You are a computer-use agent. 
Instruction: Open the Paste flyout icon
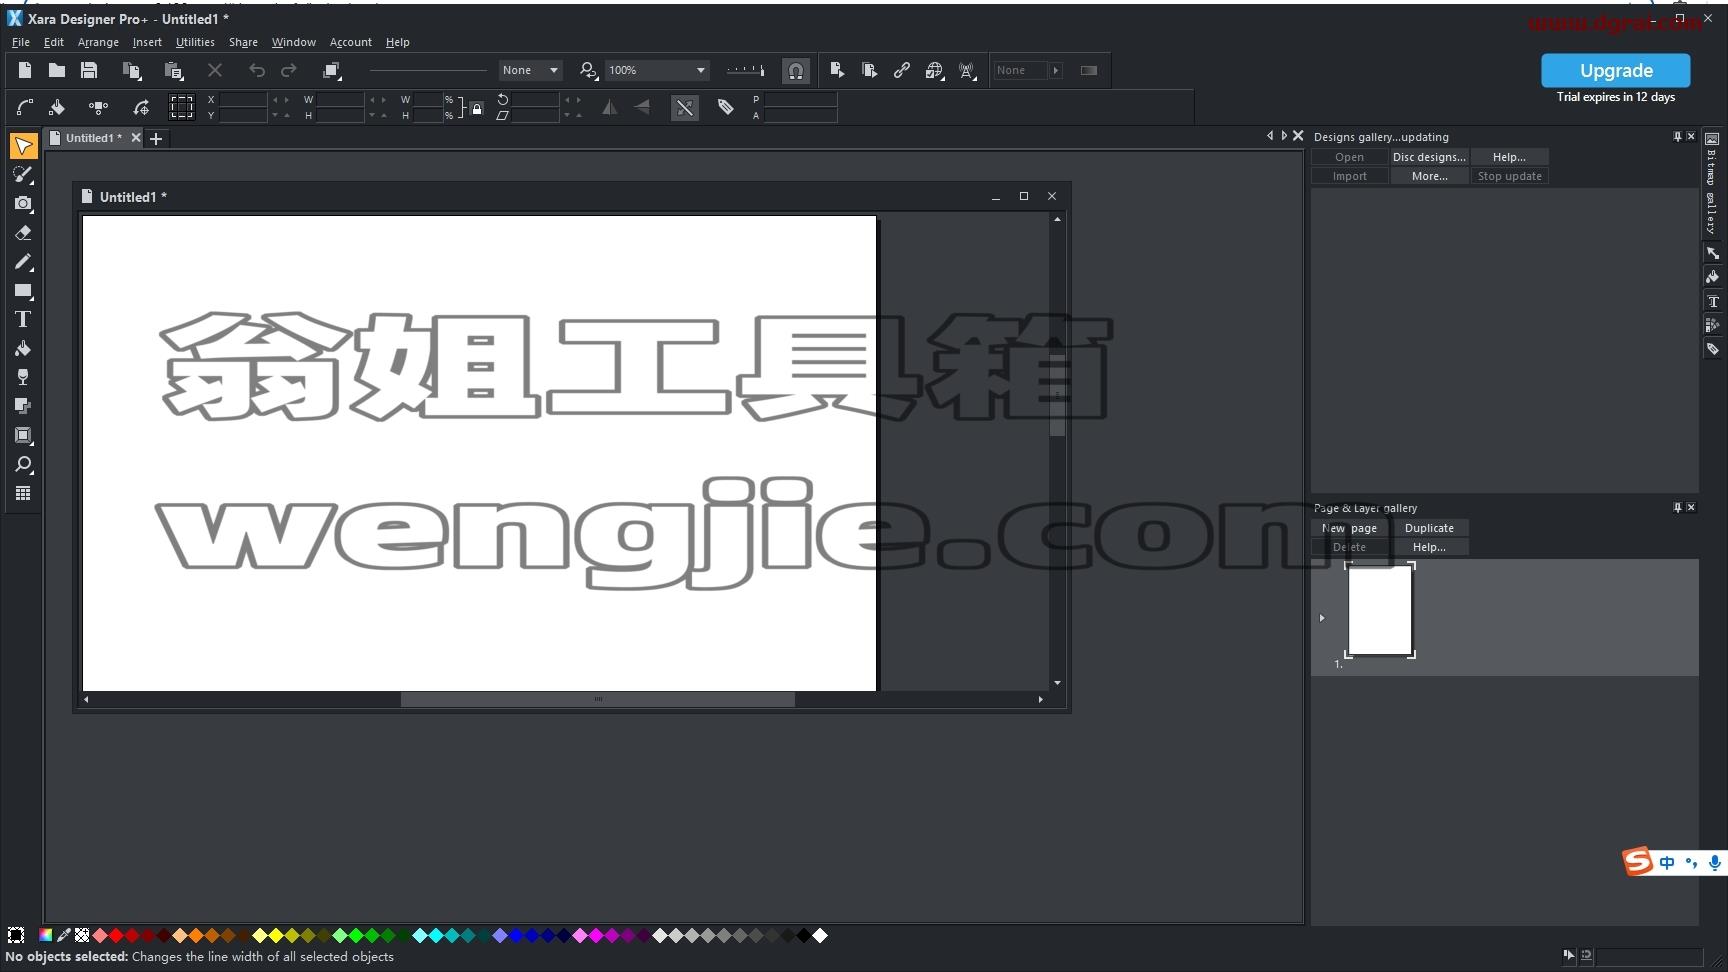pyautogui.click(x=173, y=70)
